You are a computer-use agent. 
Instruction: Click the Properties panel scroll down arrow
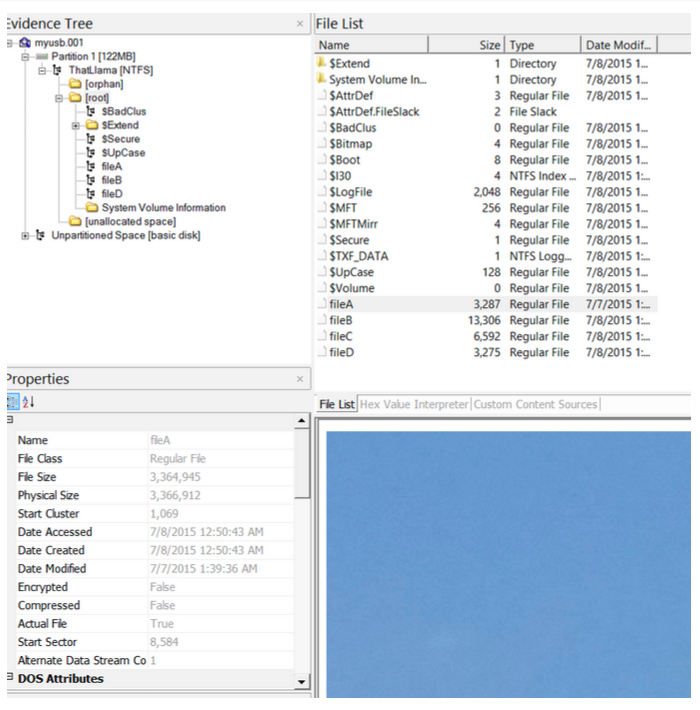pyautogui.click(x=303, y=682)
